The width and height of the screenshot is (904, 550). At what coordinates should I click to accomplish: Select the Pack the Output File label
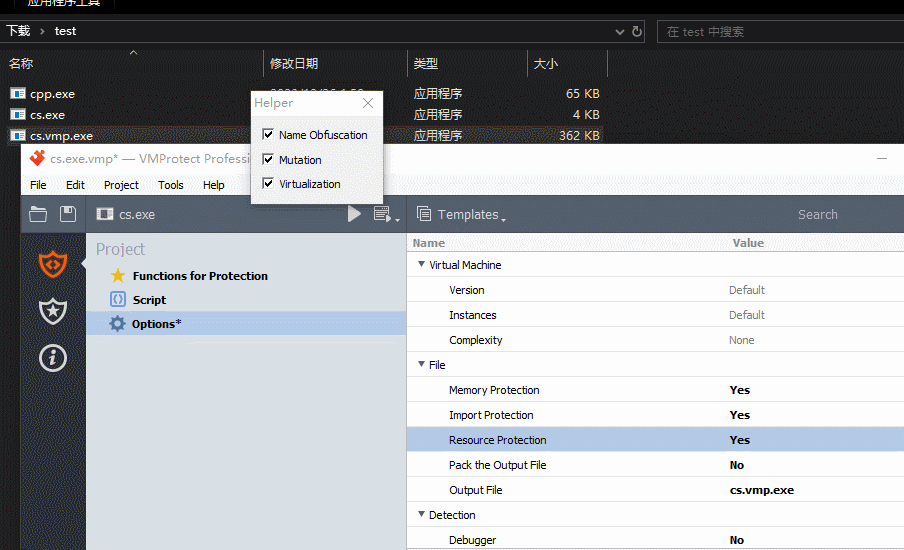498,465
